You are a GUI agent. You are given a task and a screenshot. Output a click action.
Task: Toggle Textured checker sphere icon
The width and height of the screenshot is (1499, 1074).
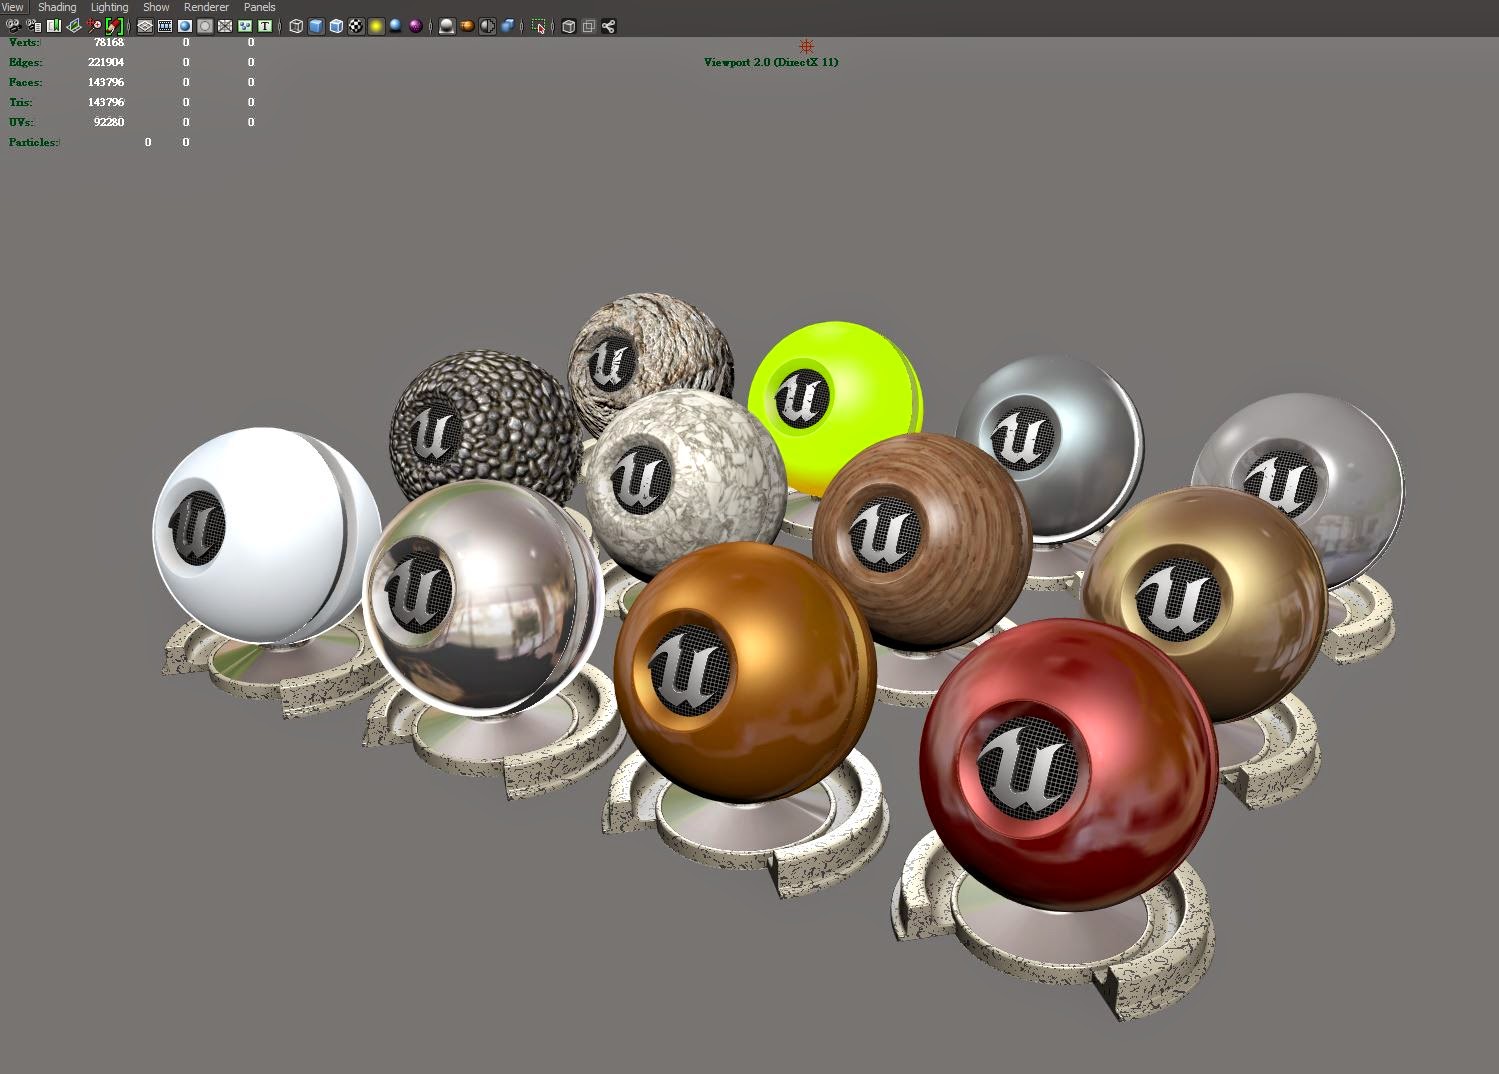click(x=356, y=26)
